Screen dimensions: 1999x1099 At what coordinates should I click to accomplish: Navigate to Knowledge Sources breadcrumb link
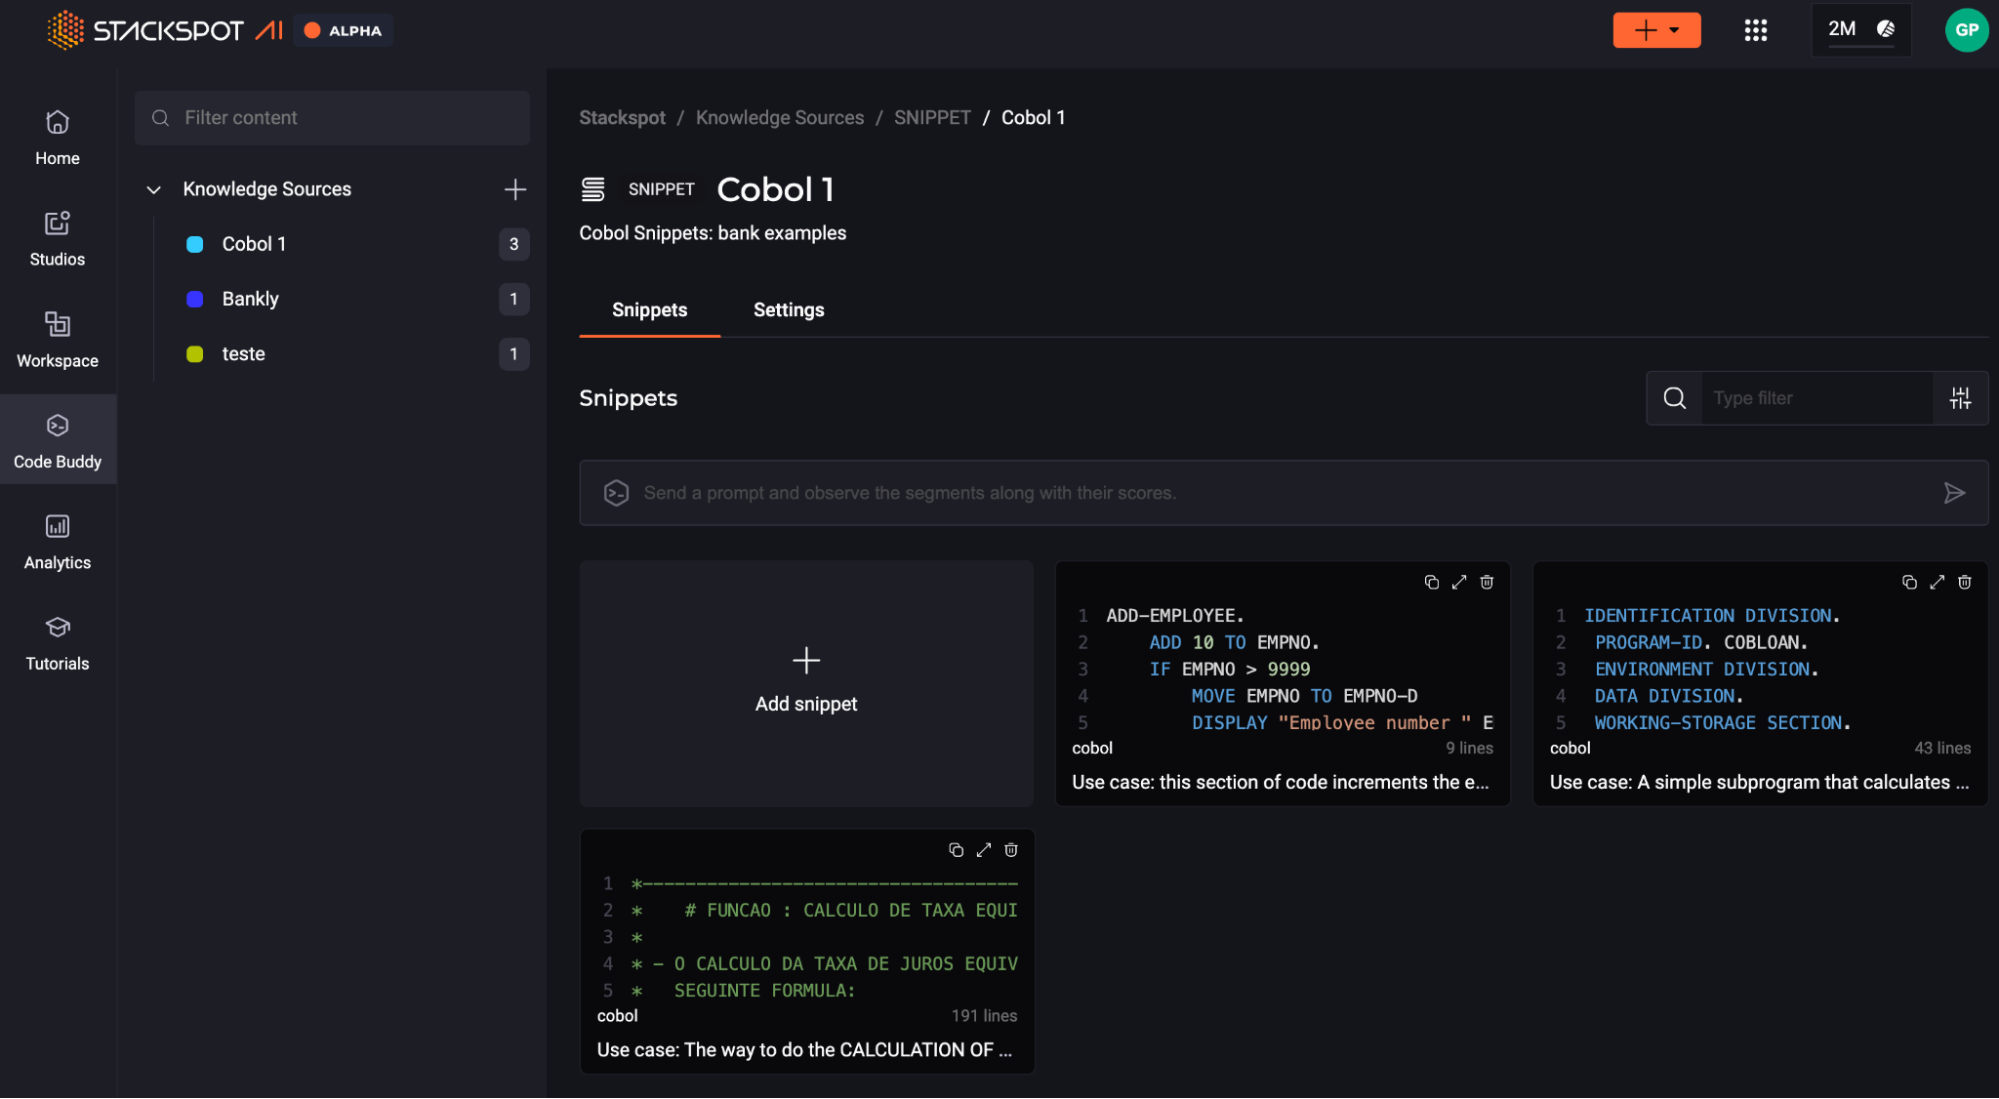pyautogui.click(x=779, y=118)
